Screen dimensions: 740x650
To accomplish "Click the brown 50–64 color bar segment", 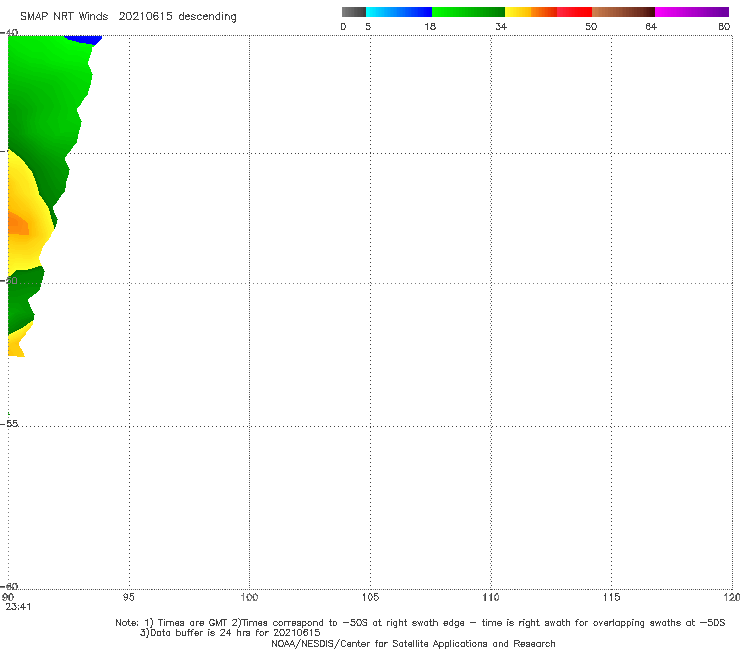I will click(x=623, y=12).
